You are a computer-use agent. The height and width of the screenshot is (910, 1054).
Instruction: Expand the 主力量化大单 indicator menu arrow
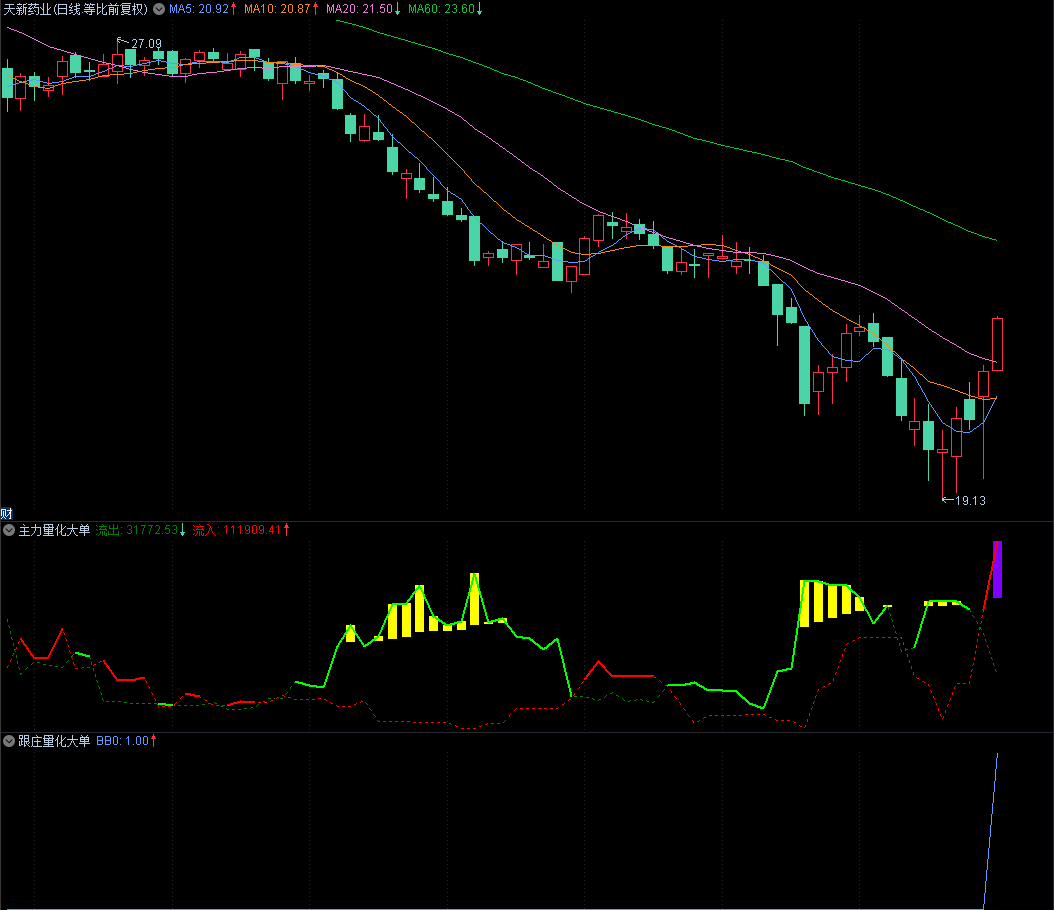(9, 530)
